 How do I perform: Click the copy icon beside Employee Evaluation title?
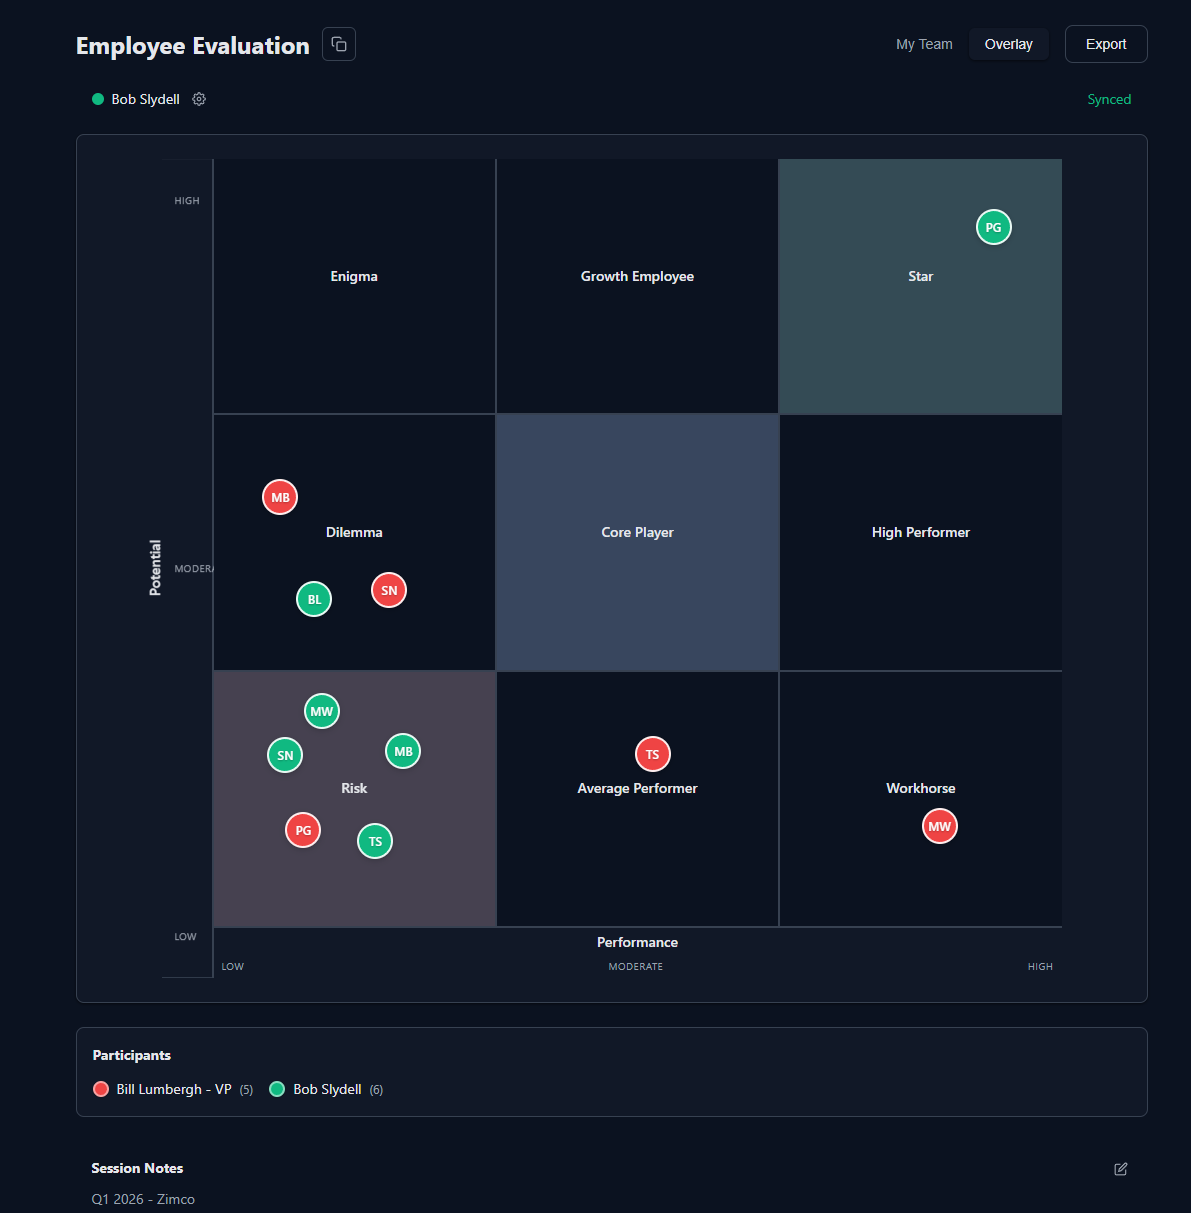[x=338, y=44]
